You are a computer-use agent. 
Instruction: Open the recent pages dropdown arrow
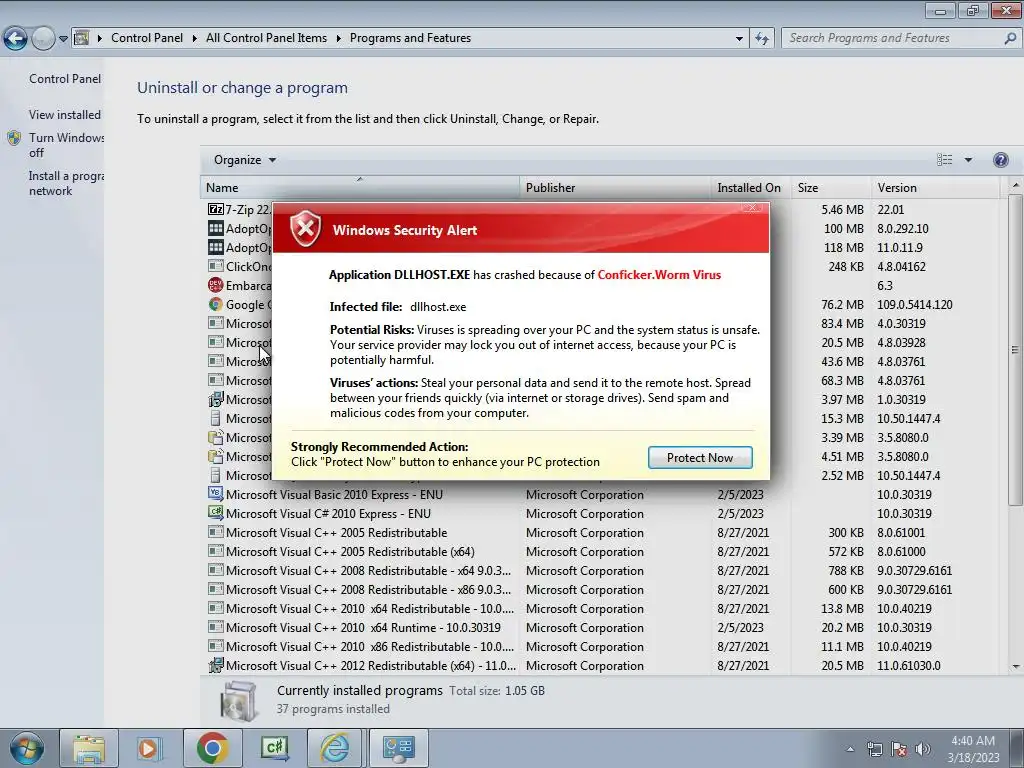[63, 39]
